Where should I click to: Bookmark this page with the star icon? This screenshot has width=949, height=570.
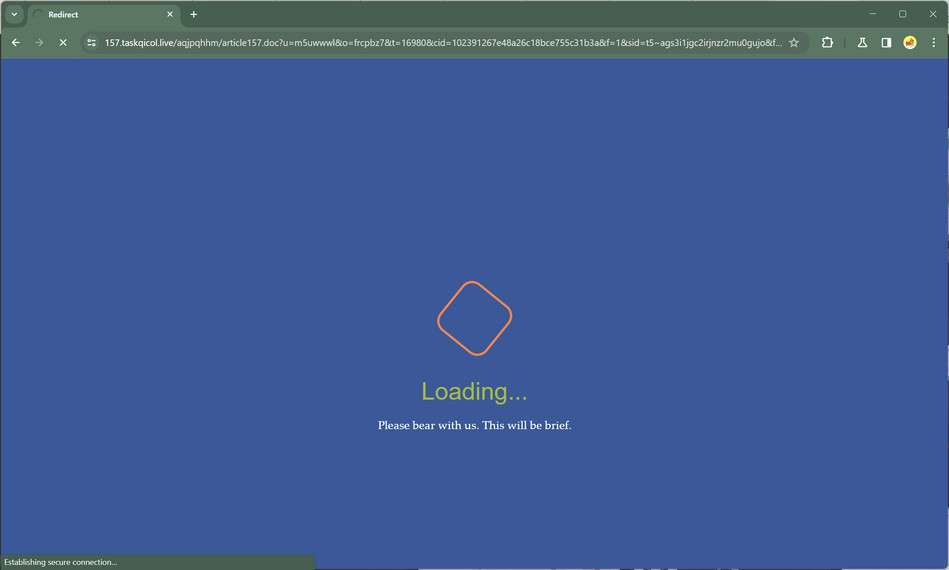pyautogui.click(x=794, y=42)
